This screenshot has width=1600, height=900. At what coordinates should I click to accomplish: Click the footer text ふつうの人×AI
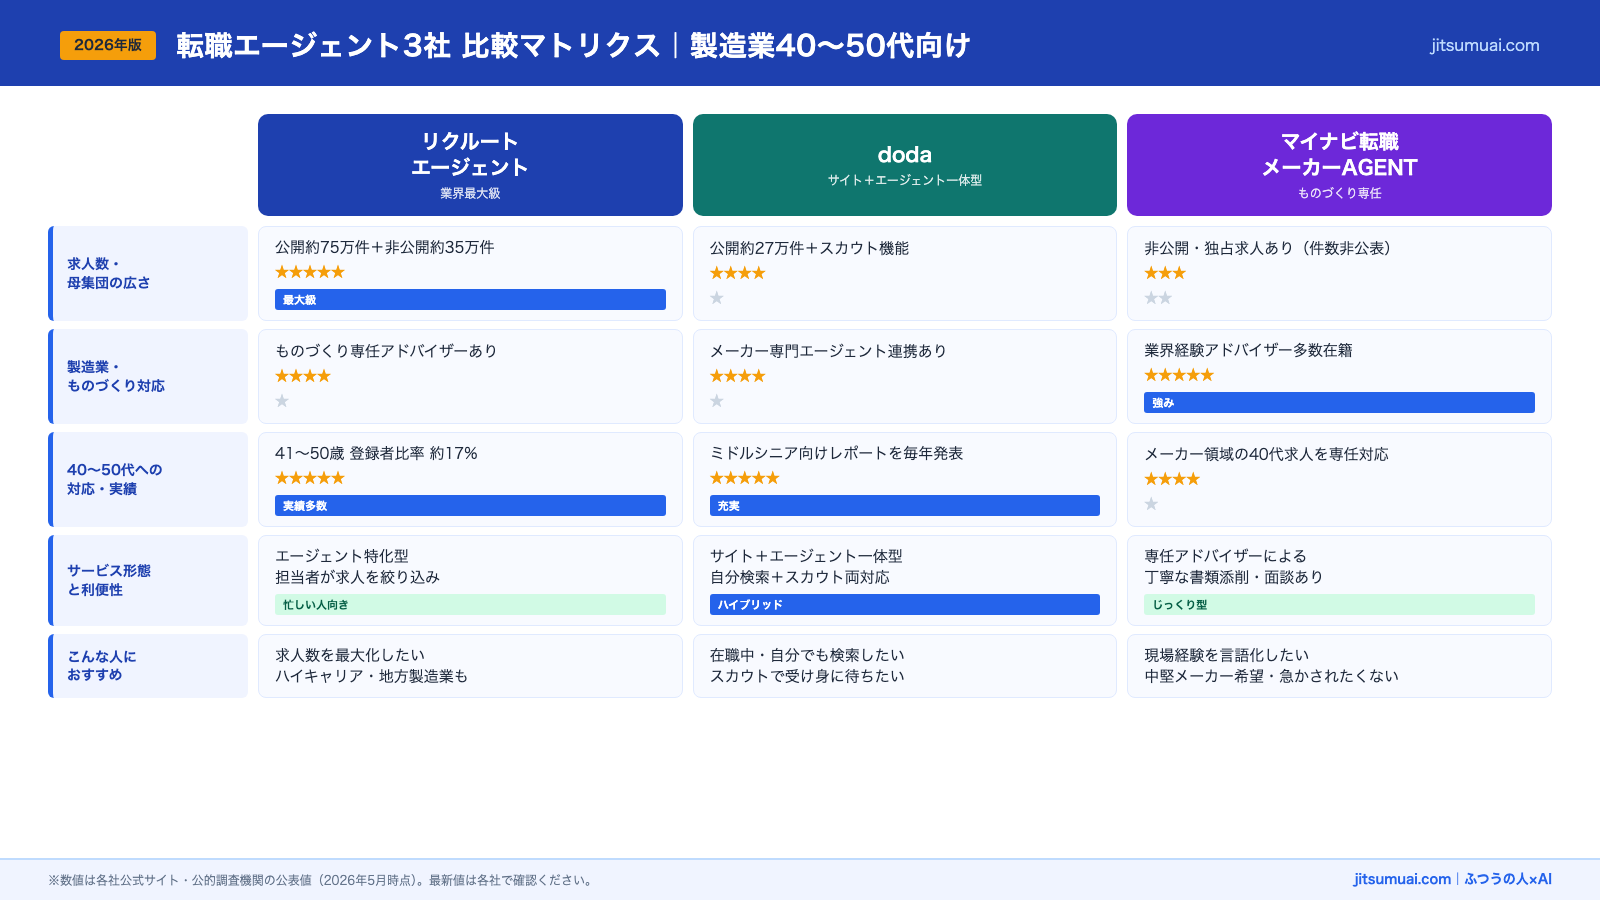(1508, 879)
